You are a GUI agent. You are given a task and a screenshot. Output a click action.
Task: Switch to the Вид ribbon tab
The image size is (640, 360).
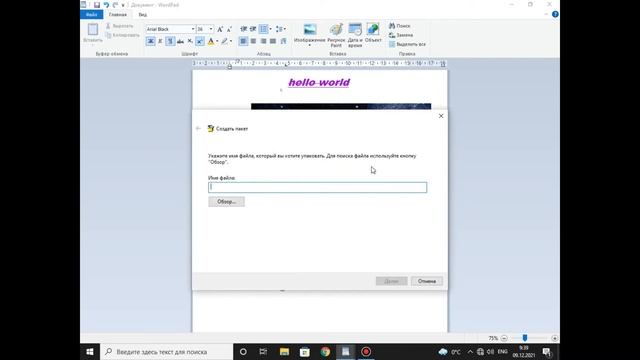click(x=142, y=15)
